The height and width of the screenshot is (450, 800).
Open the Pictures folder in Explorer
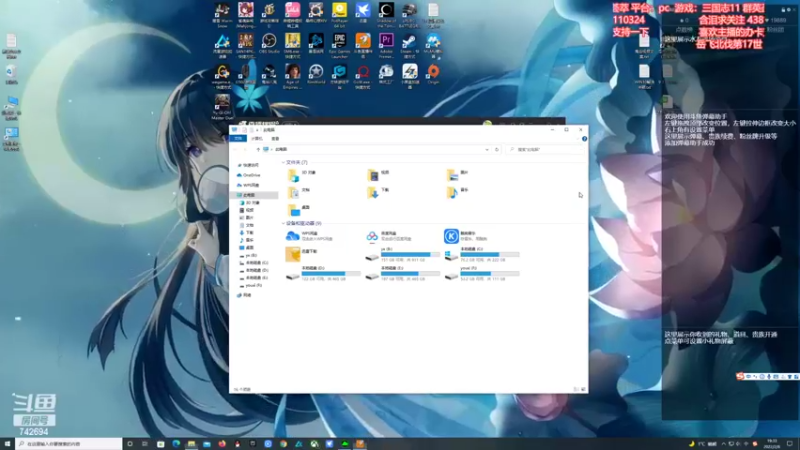(x=458, y=174)
